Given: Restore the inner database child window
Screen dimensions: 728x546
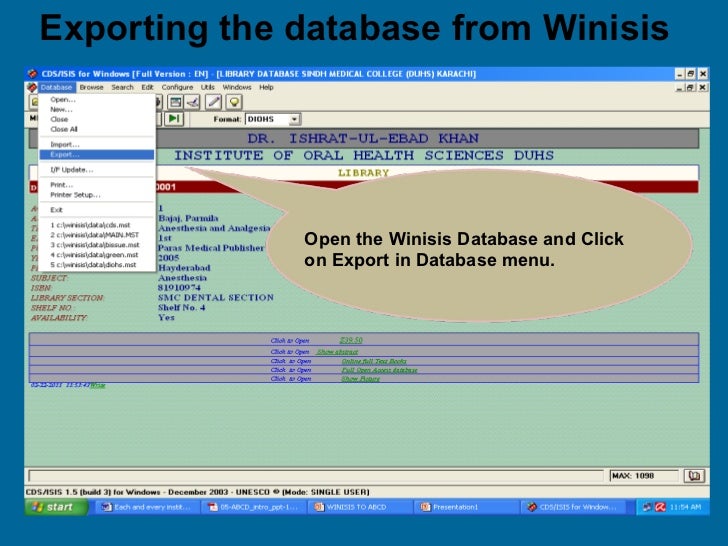Looking at the screenshot, I should click(x=691, y=87).
